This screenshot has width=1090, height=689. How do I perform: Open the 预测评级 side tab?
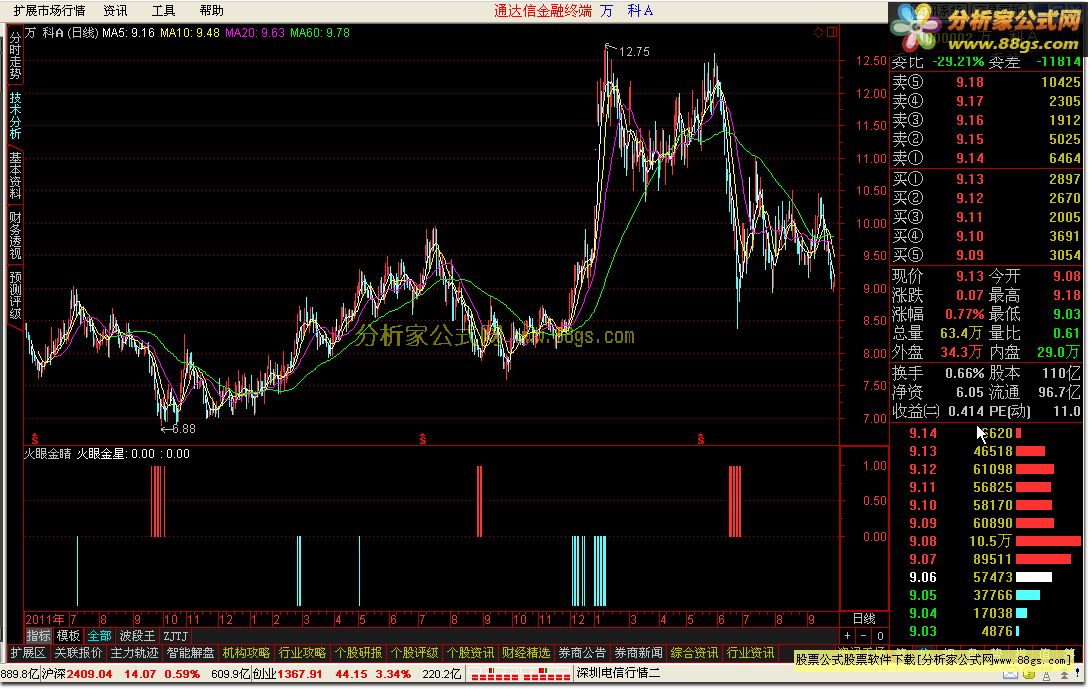pyautogui.click(x=15, y=295)
